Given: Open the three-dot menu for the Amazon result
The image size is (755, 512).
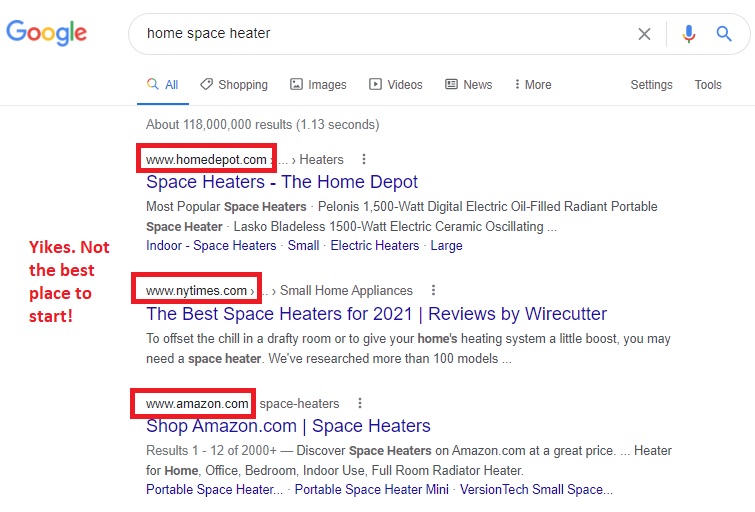Looking at the screenshot, I should pos(359,403).
